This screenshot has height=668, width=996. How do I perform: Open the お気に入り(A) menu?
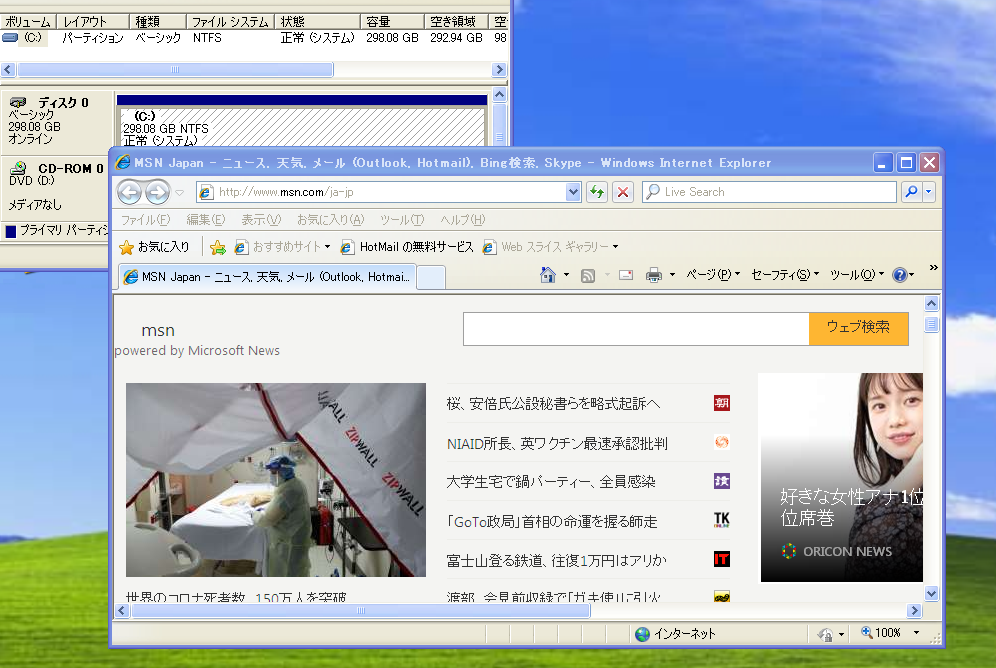click(330, 220)
